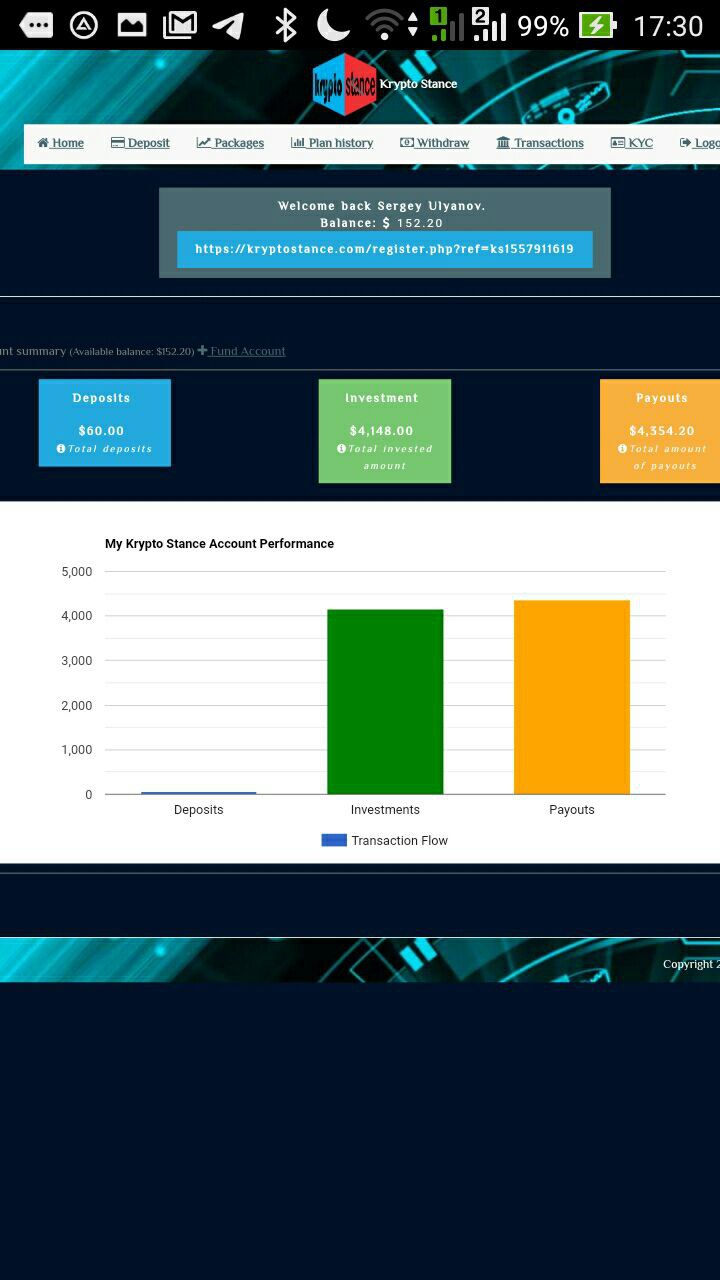Image resolution: width=720 pixels, height=1280 pixels.
Task: Click the bank icon beside Transactions
Action: [x=503, y=143]
